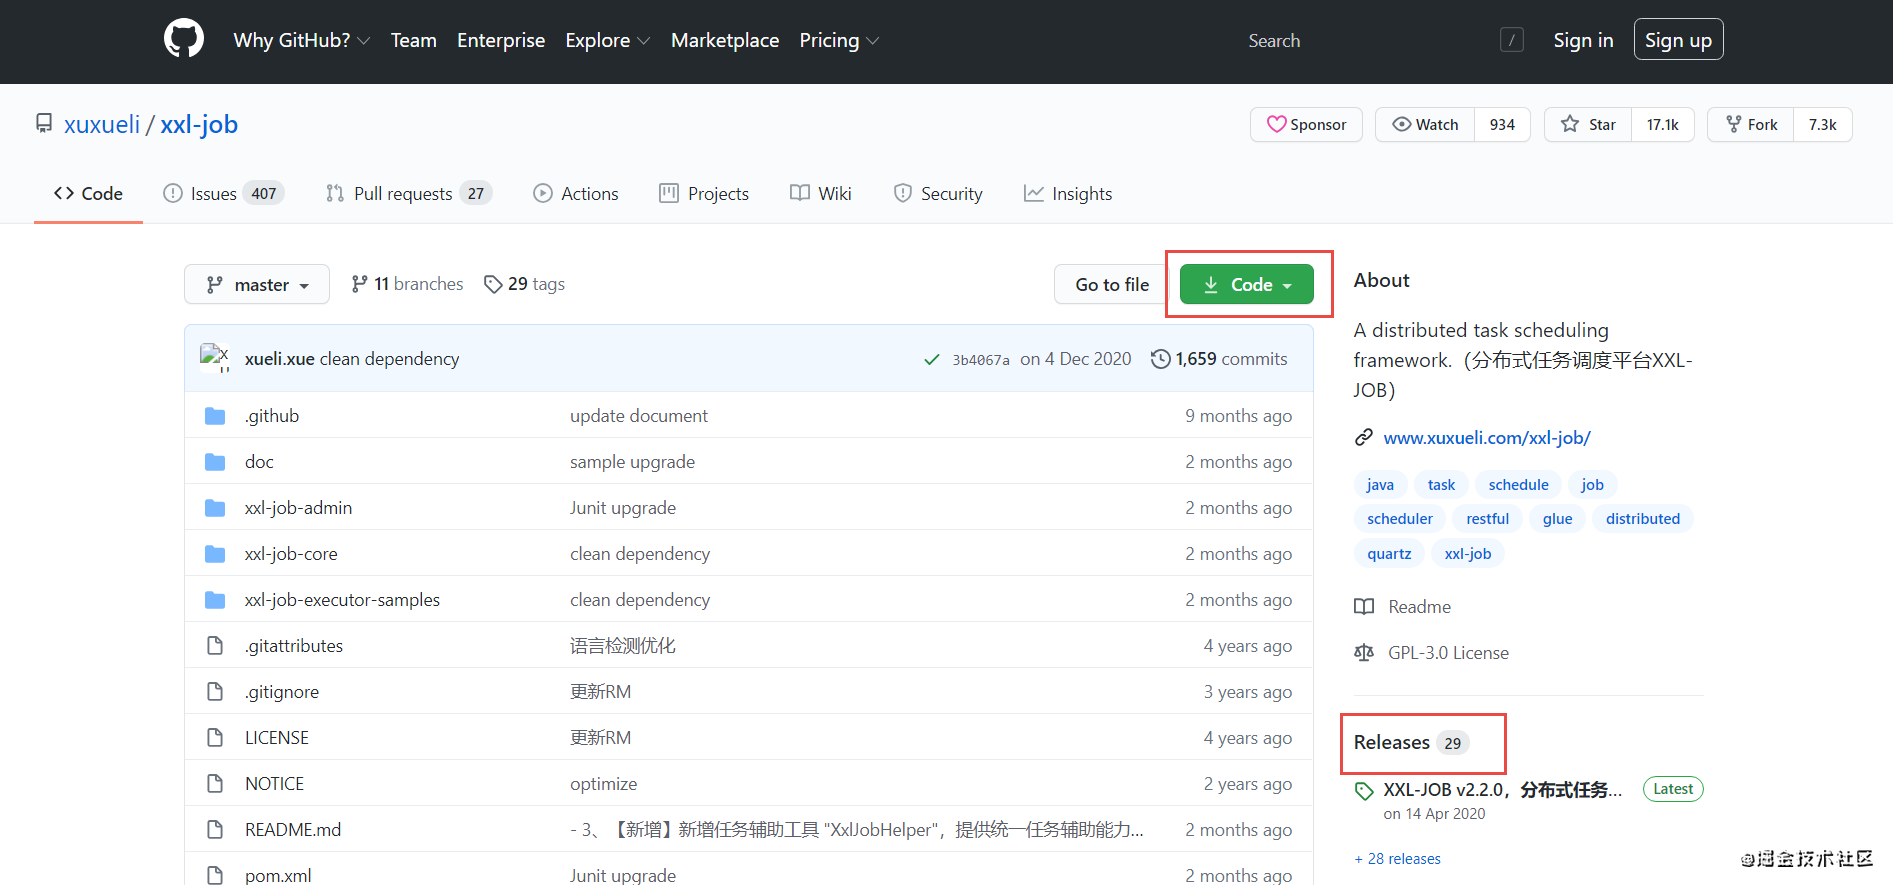This screenshot has width=1893, height=885.
Task: Click the GitHub Octocat logo
Action: click(184, 40)
